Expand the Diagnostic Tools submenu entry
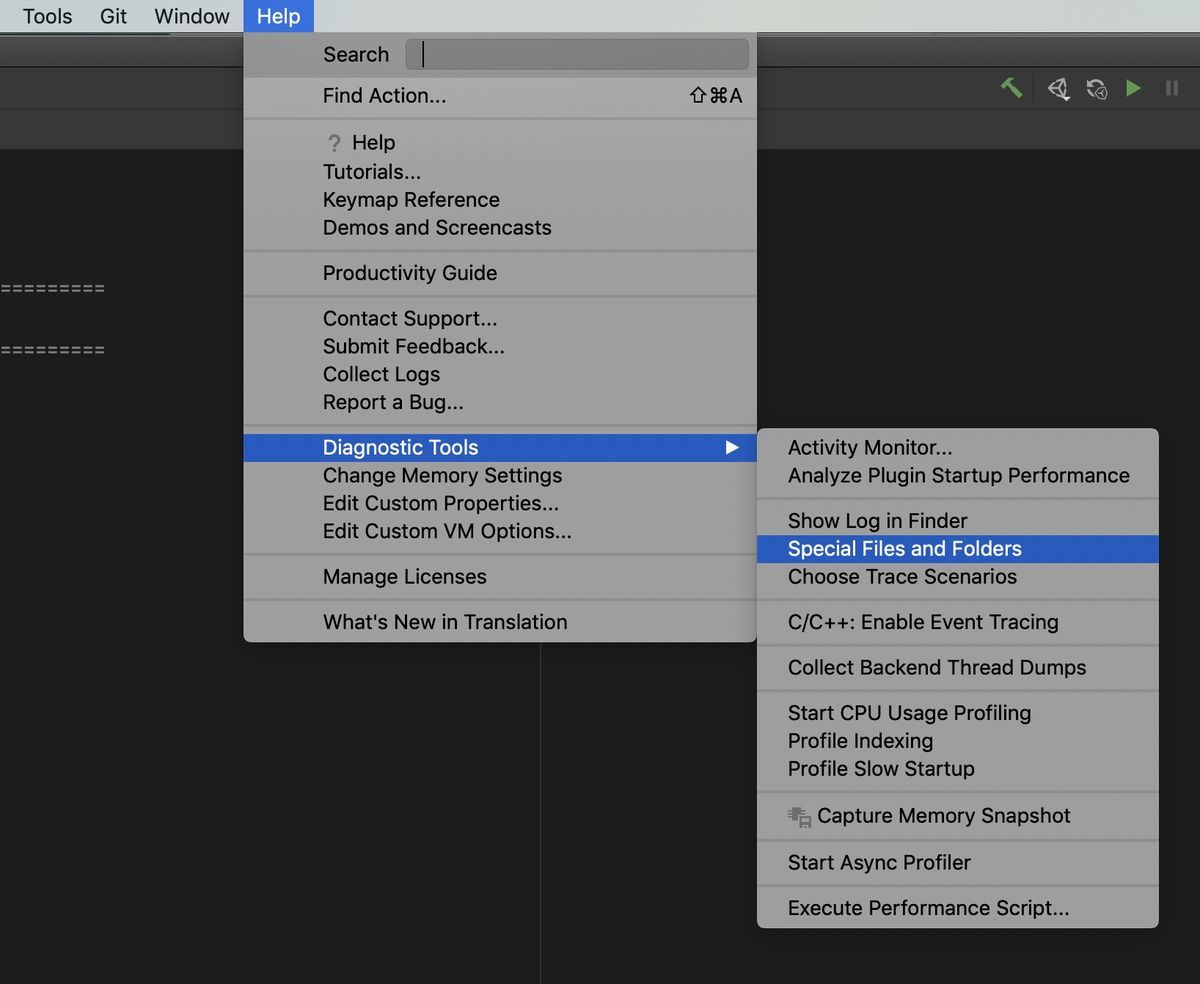The image size is (1200, 984). [500, 448]
